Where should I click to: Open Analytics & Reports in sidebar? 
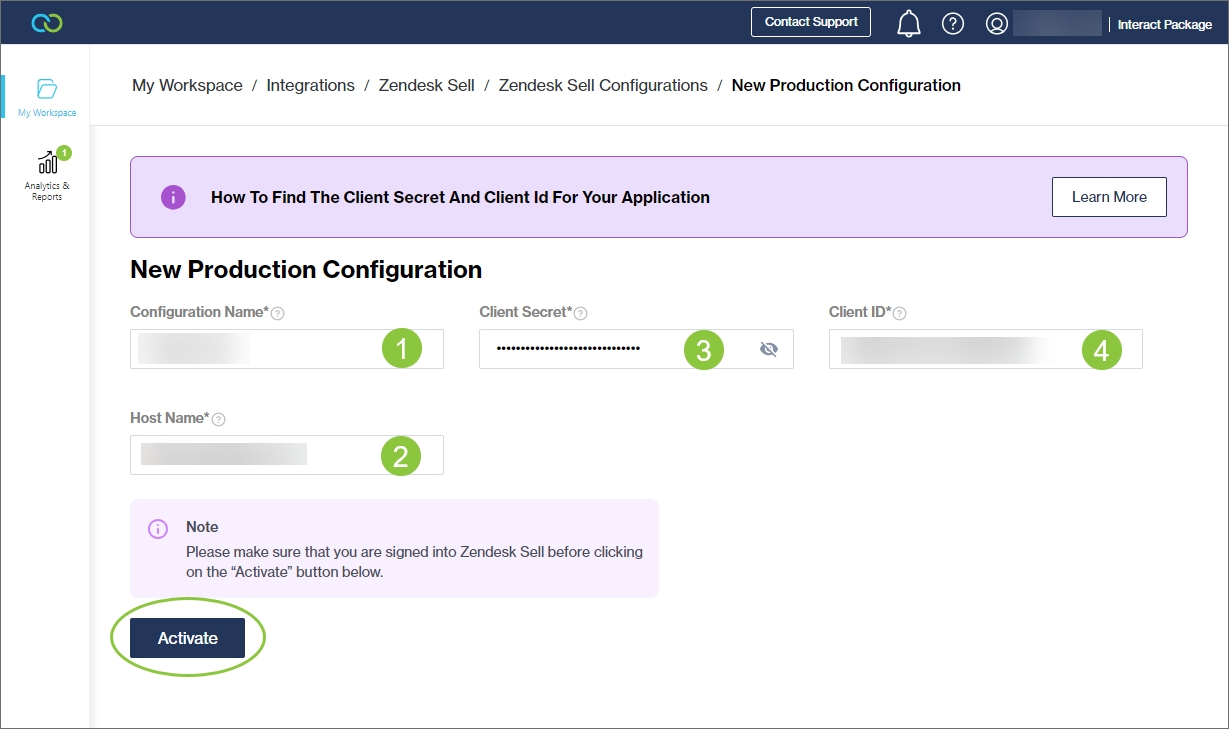click(x=47, y=174)
